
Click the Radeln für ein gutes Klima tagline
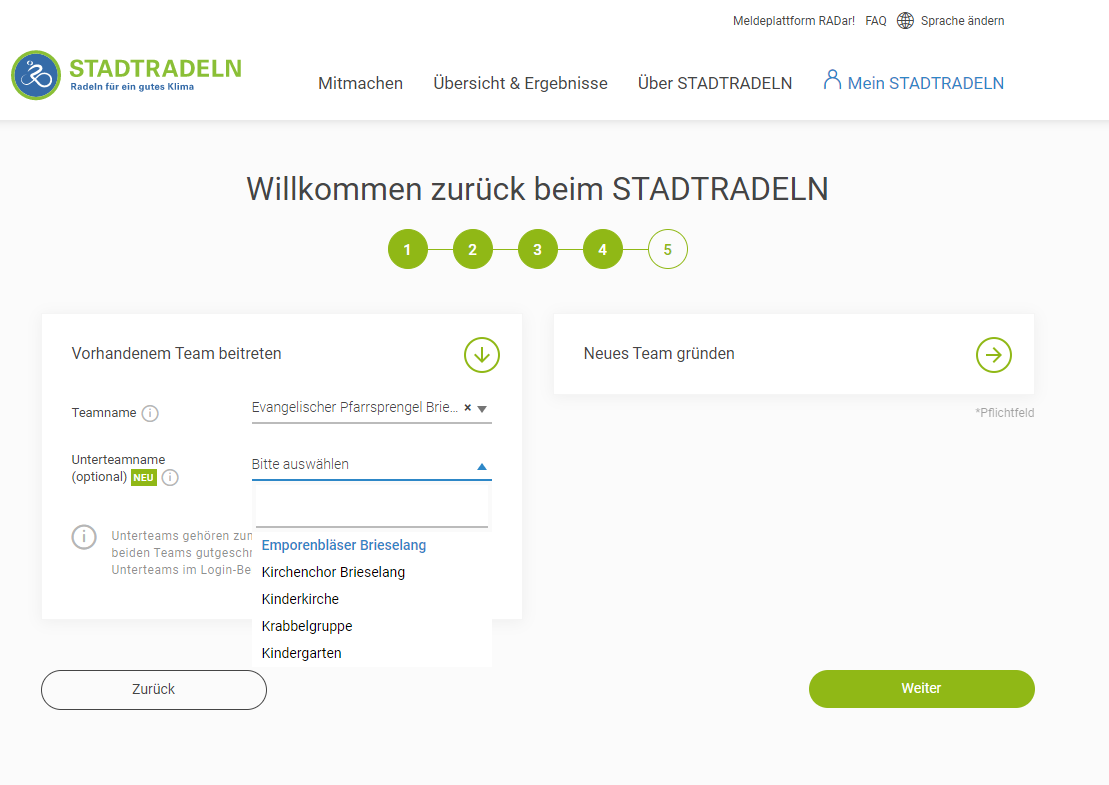132,87
